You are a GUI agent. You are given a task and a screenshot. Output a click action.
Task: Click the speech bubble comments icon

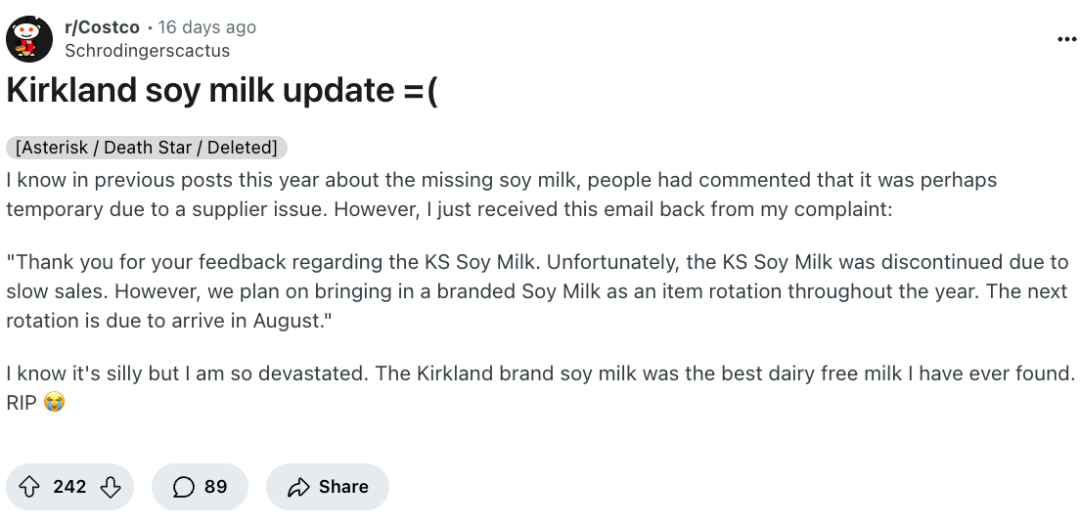pyautogui.click(x=183, y=487)
